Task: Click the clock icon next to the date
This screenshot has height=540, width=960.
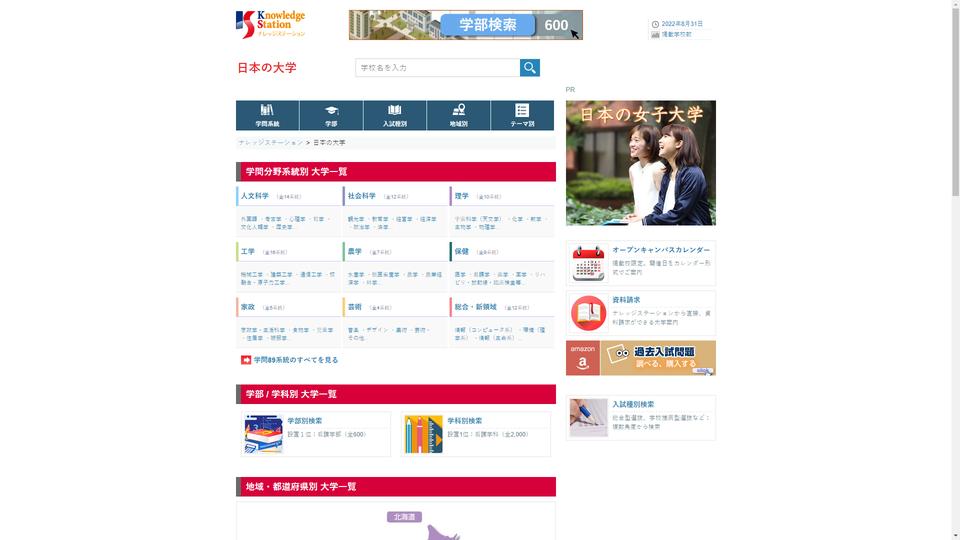Action: click(655, 24)
